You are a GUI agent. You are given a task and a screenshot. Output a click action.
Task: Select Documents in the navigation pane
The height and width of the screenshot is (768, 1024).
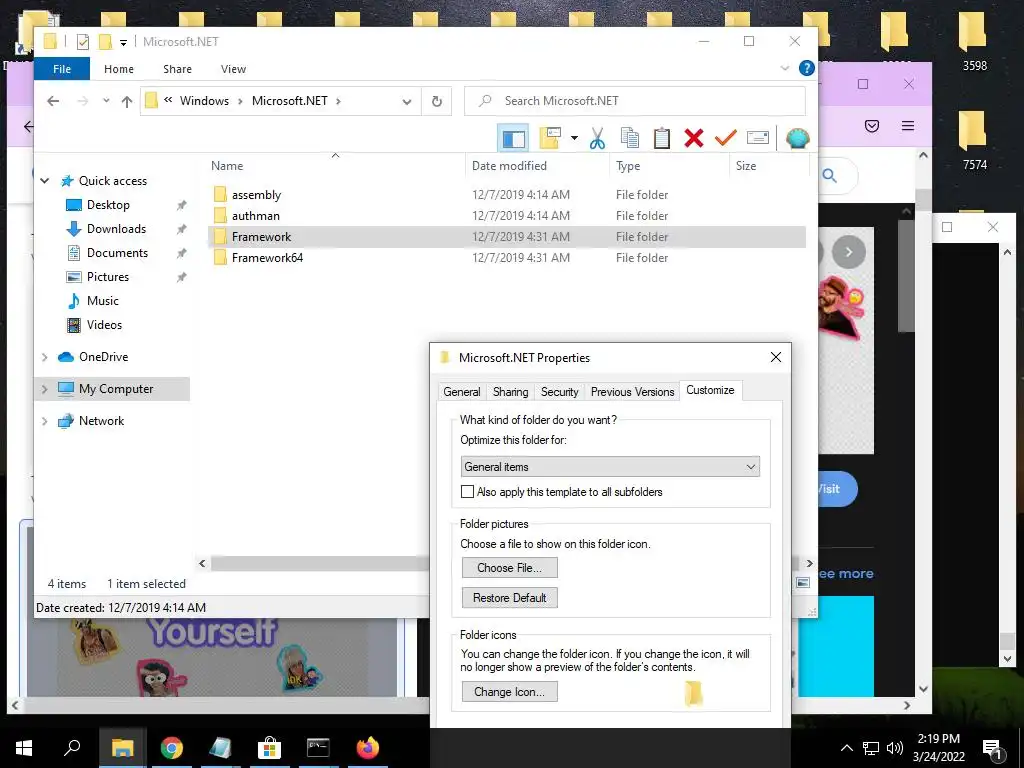click(x=118, y=253)
